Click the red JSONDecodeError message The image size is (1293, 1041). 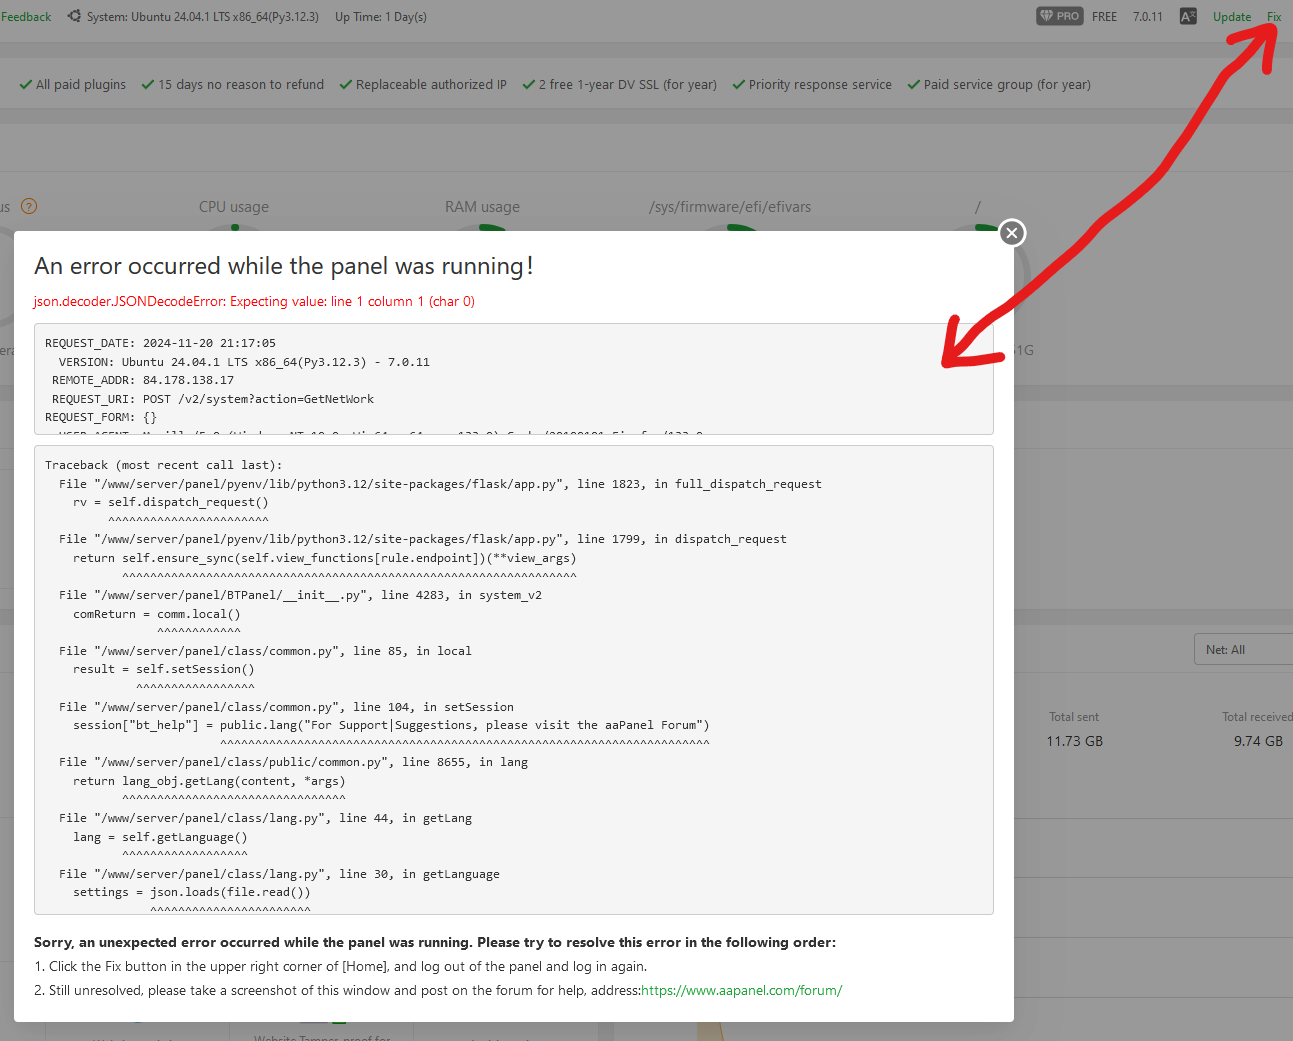coord(254,301)
